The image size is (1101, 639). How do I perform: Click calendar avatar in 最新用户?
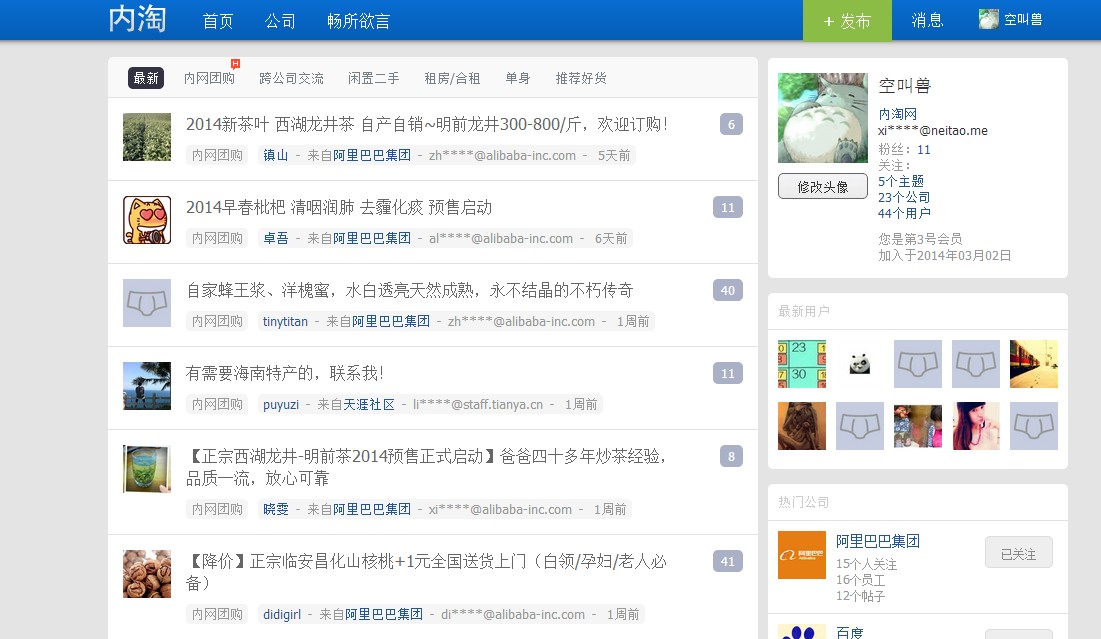tap(802, 364)
